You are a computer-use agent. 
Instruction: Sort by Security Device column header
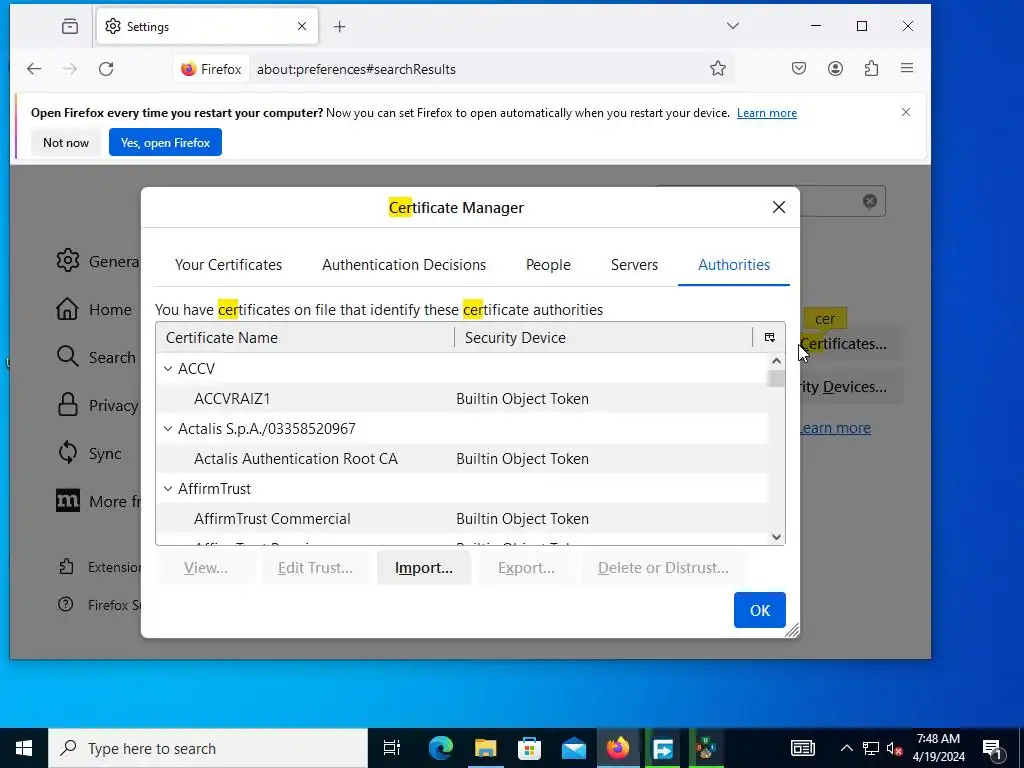click(603, 338)
